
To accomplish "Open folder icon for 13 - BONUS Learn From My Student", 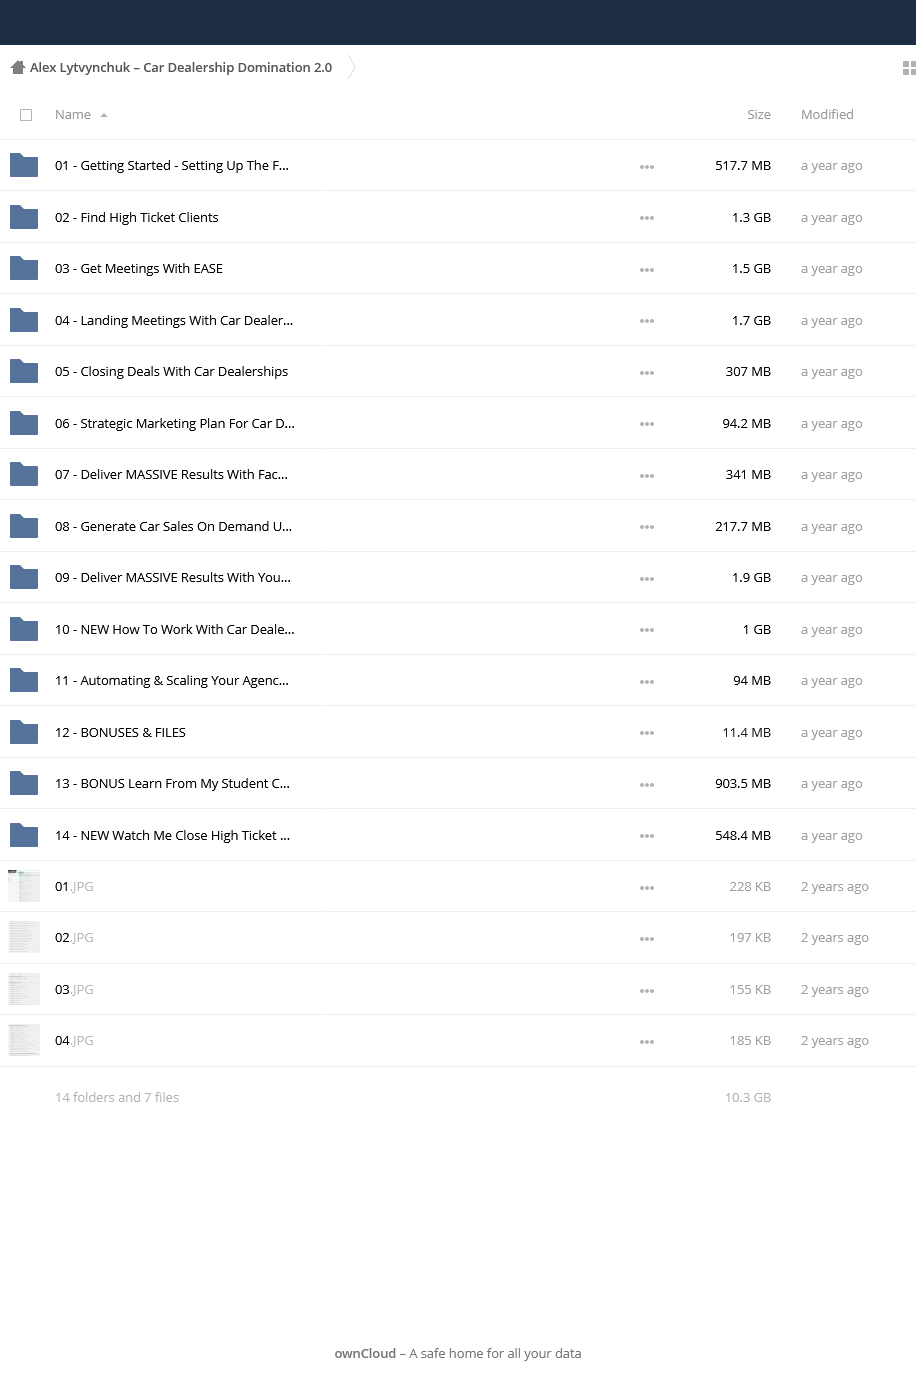I will point(24,784).
